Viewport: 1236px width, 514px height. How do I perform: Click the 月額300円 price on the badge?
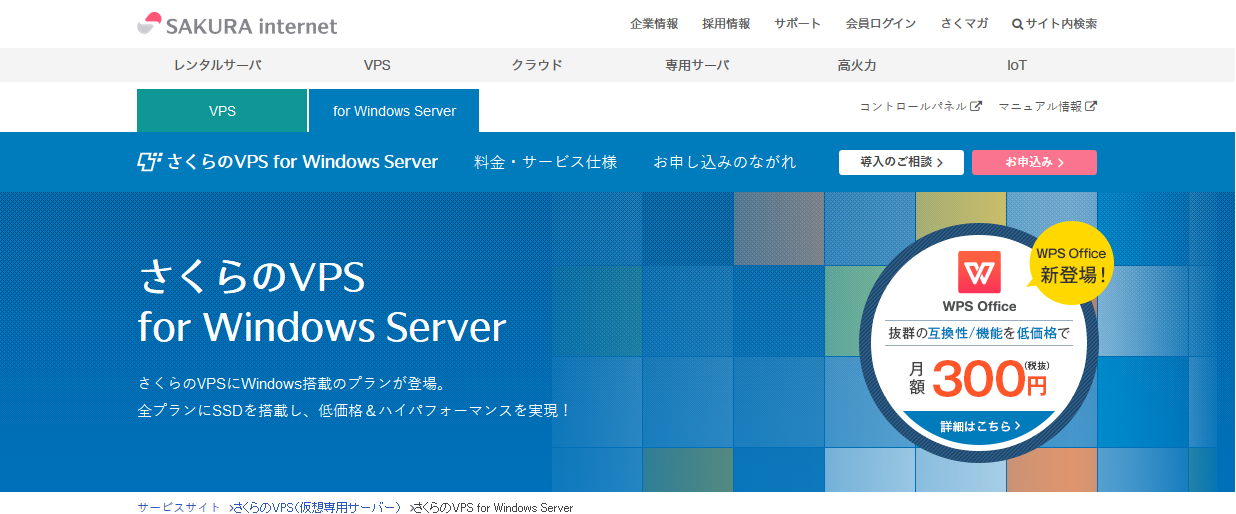click(979, 378)
